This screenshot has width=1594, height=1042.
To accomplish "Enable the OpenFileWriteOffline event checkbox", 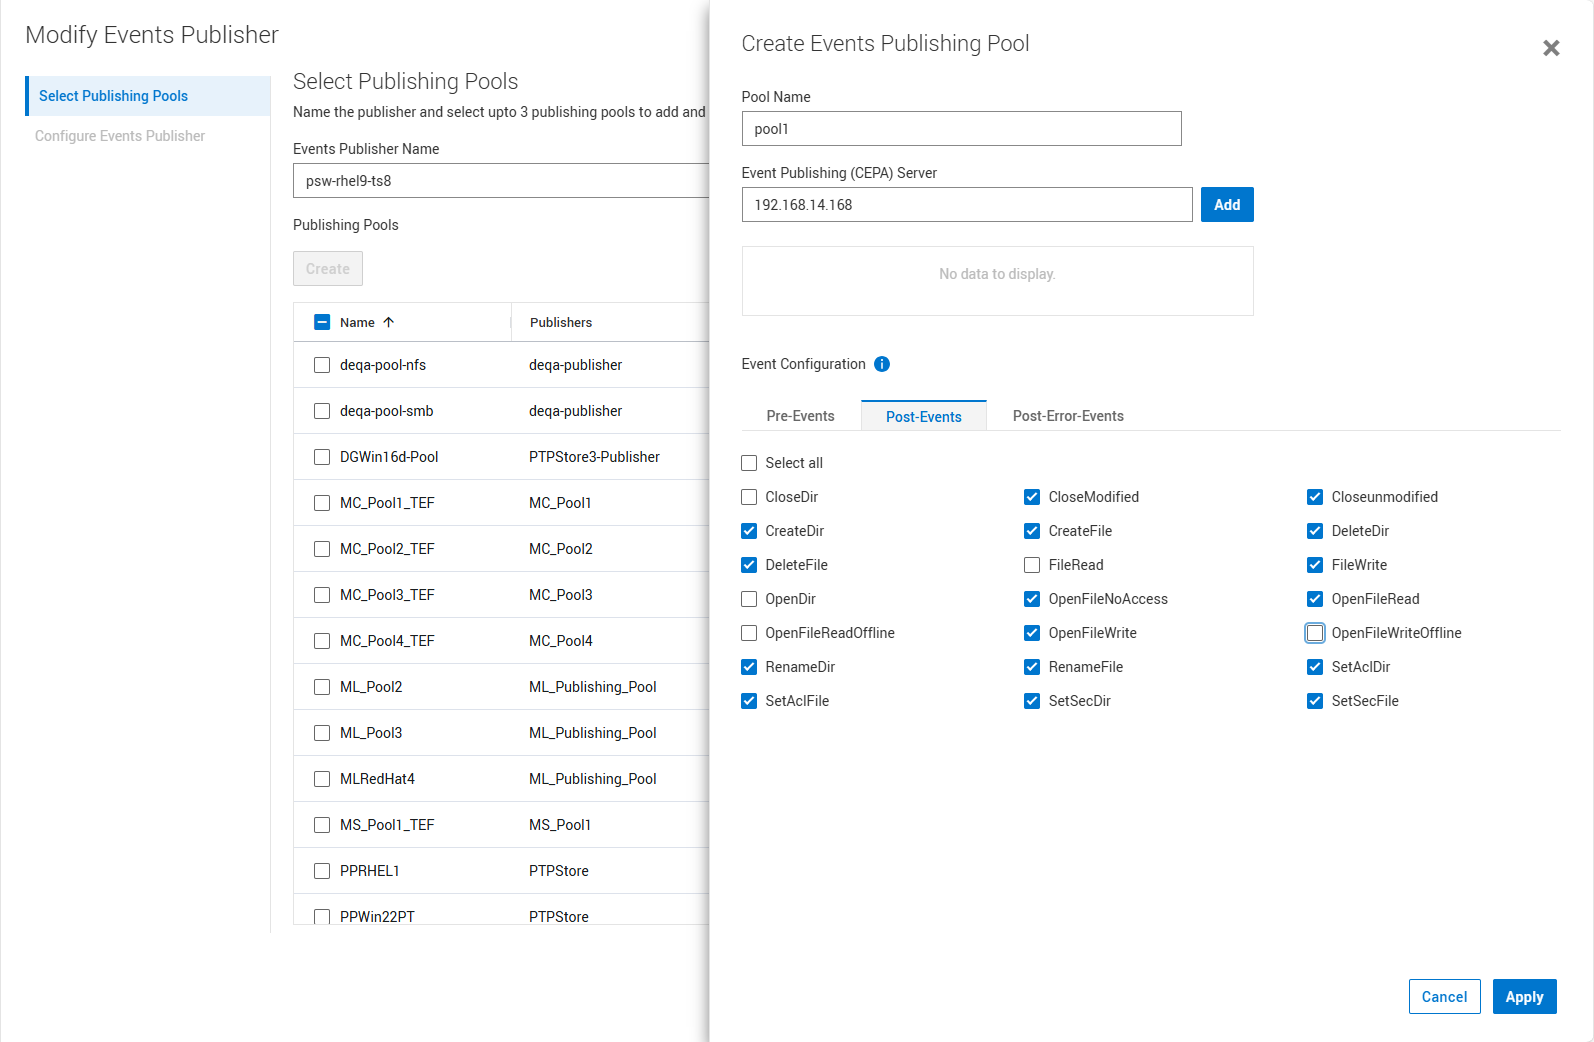I will pos(1315,633).
